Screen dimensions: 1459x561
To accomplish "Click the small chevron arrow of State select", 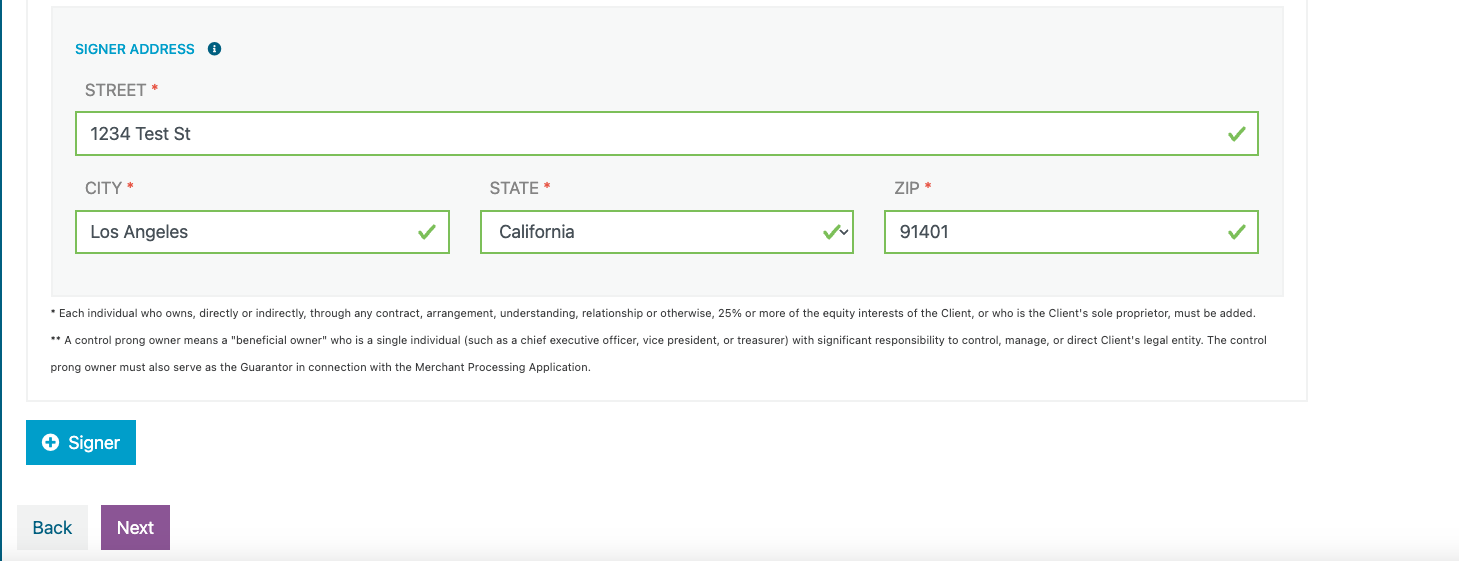I will click(x=845, y=232).
